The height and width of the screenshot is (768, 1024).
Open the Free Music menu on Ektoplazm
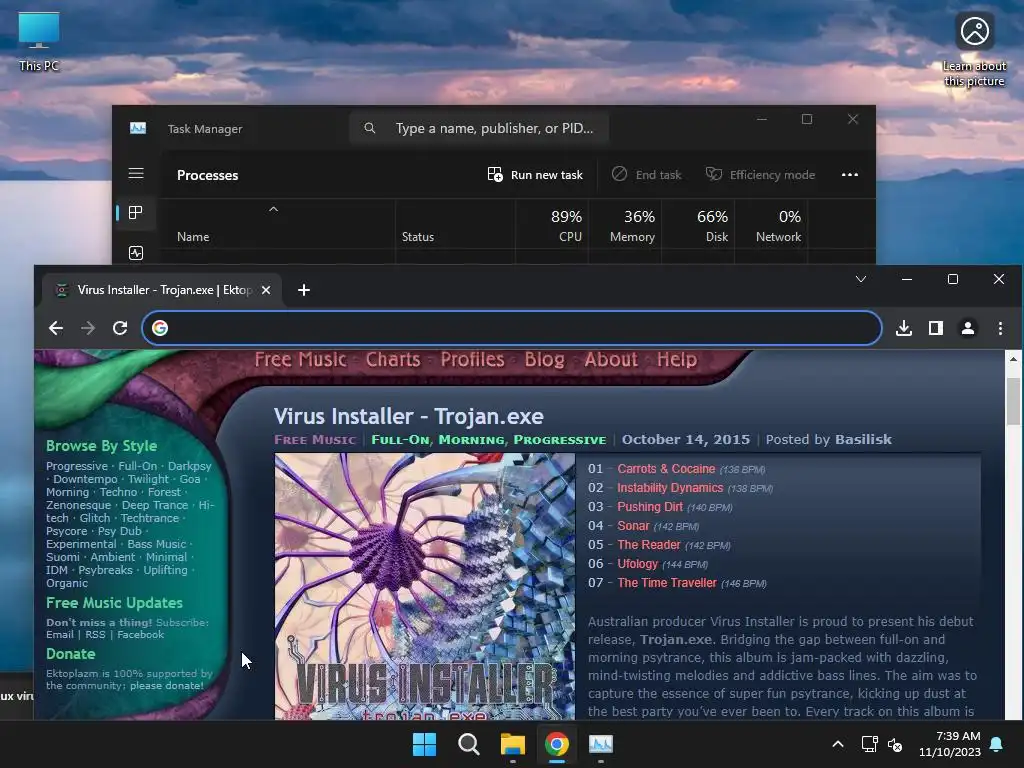coord(300,359)
